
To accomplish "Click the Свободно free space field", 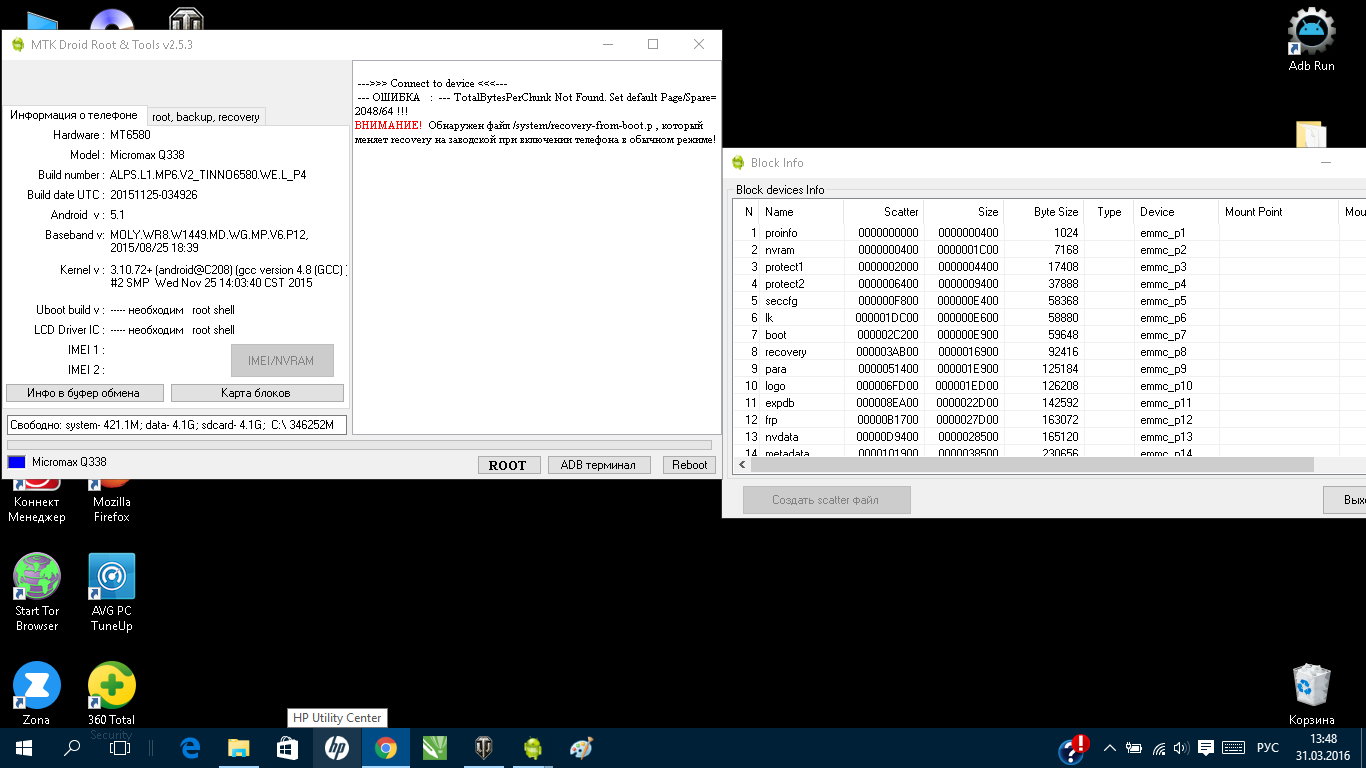I will [x=177, y=425].
